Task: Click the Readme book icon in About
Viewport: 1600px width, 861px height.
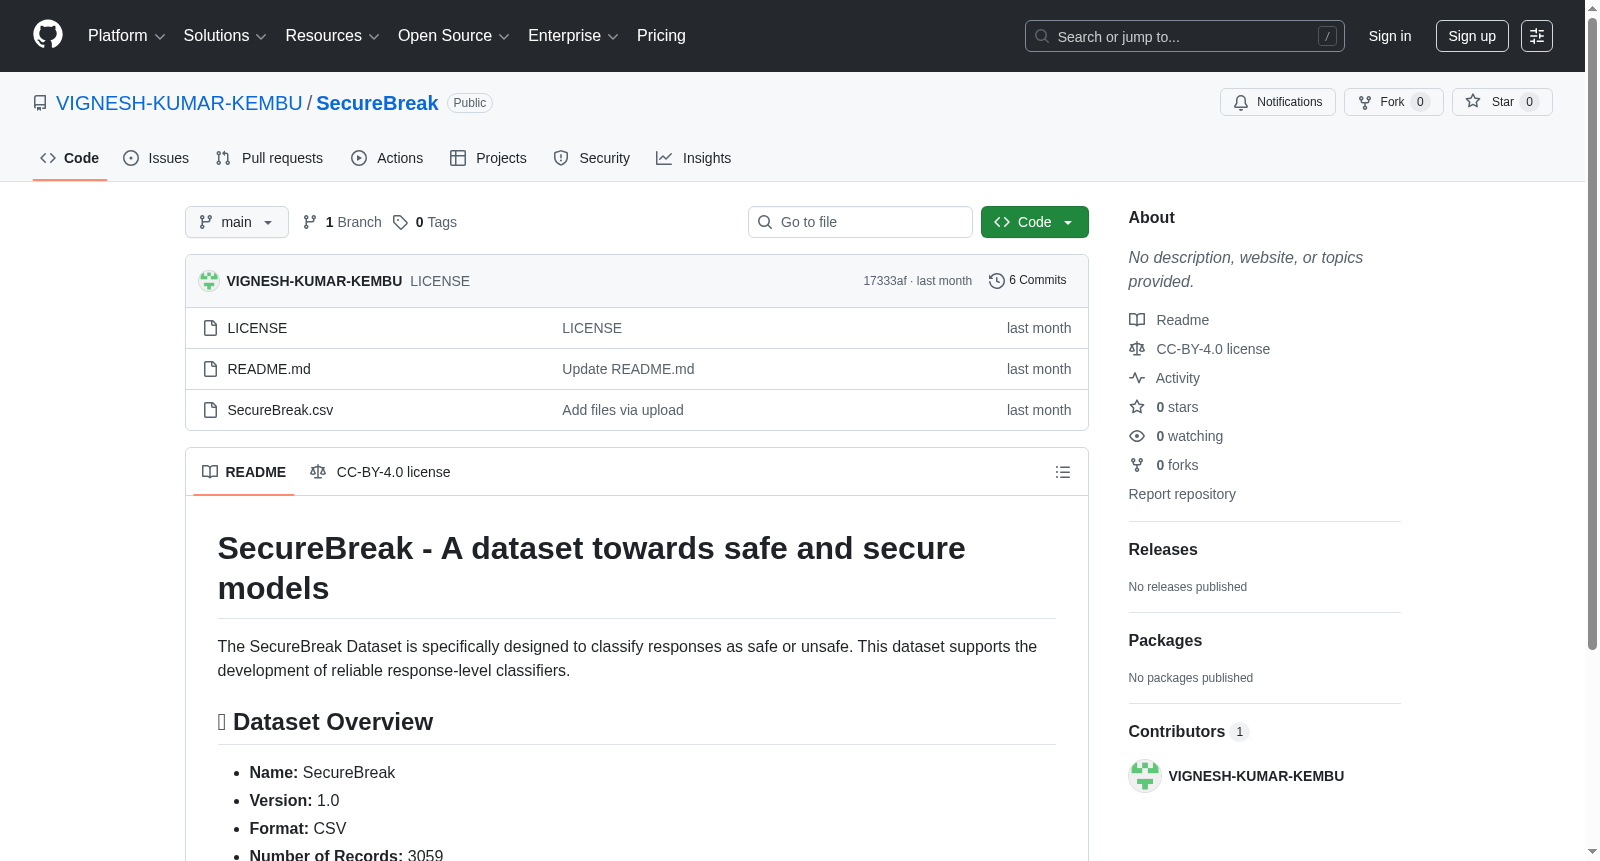Action: click(1137, 320)
